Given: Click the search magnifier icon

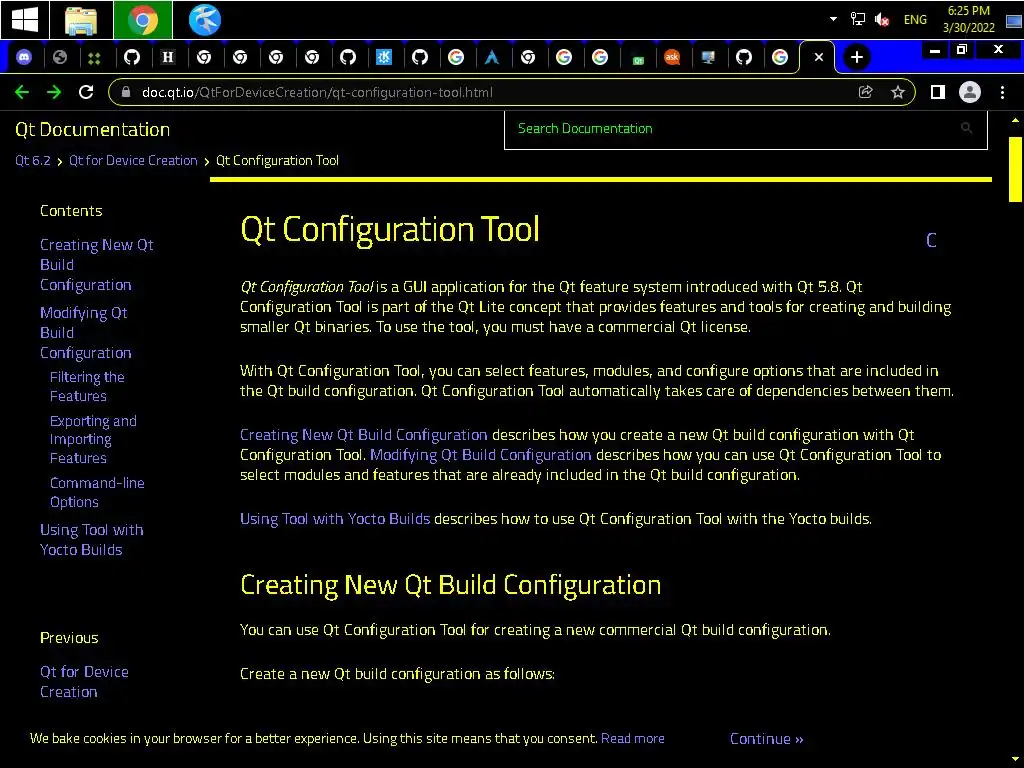Looking at the screenshot, I should [967, 128].
